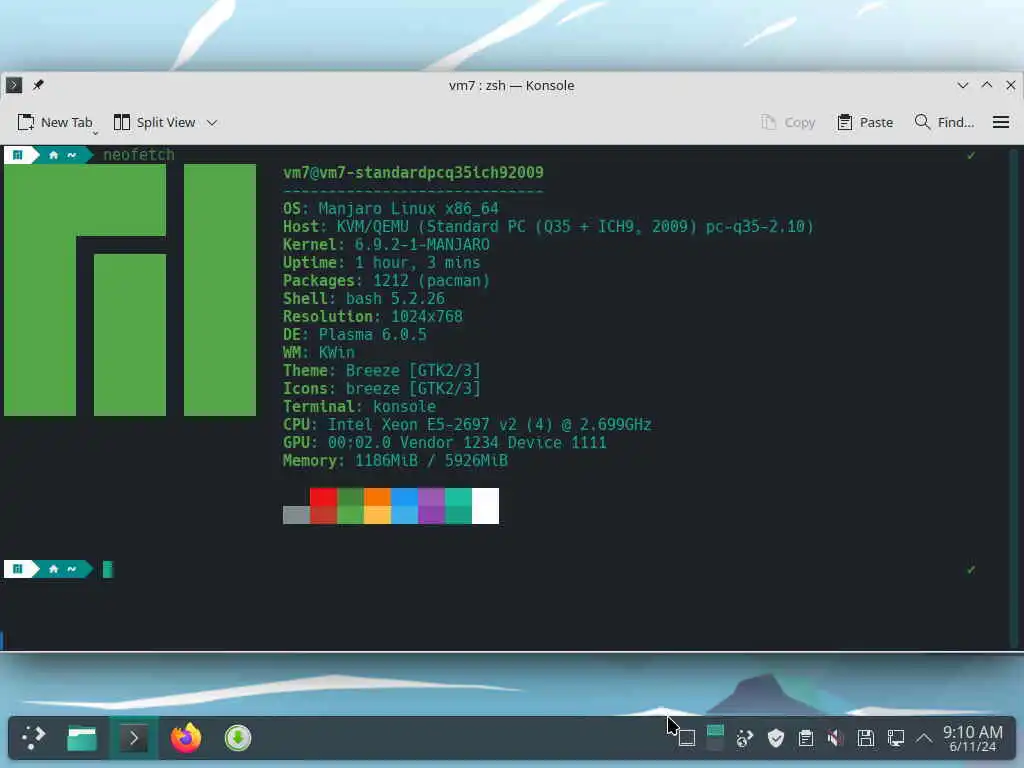Screen dimensions: 1024x768
Task: Click the 'neofetch' command text
Action: tap(139, 155)
